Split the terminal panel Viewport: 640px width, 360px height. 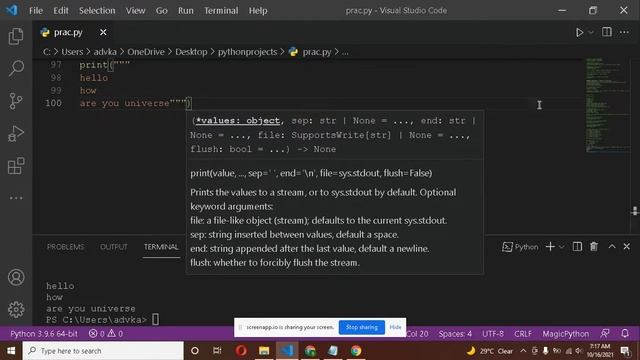pos(577,247)
